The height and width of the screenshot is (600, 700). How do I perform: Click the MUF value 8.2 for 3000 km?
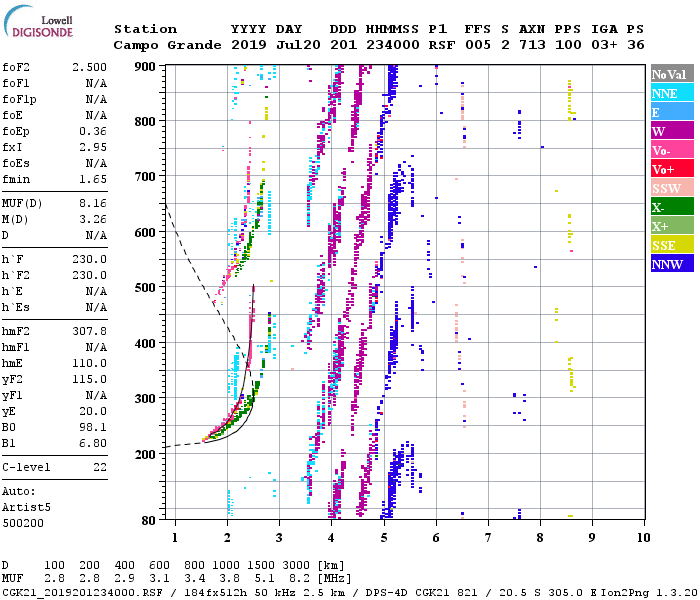(x=299, y=579)
